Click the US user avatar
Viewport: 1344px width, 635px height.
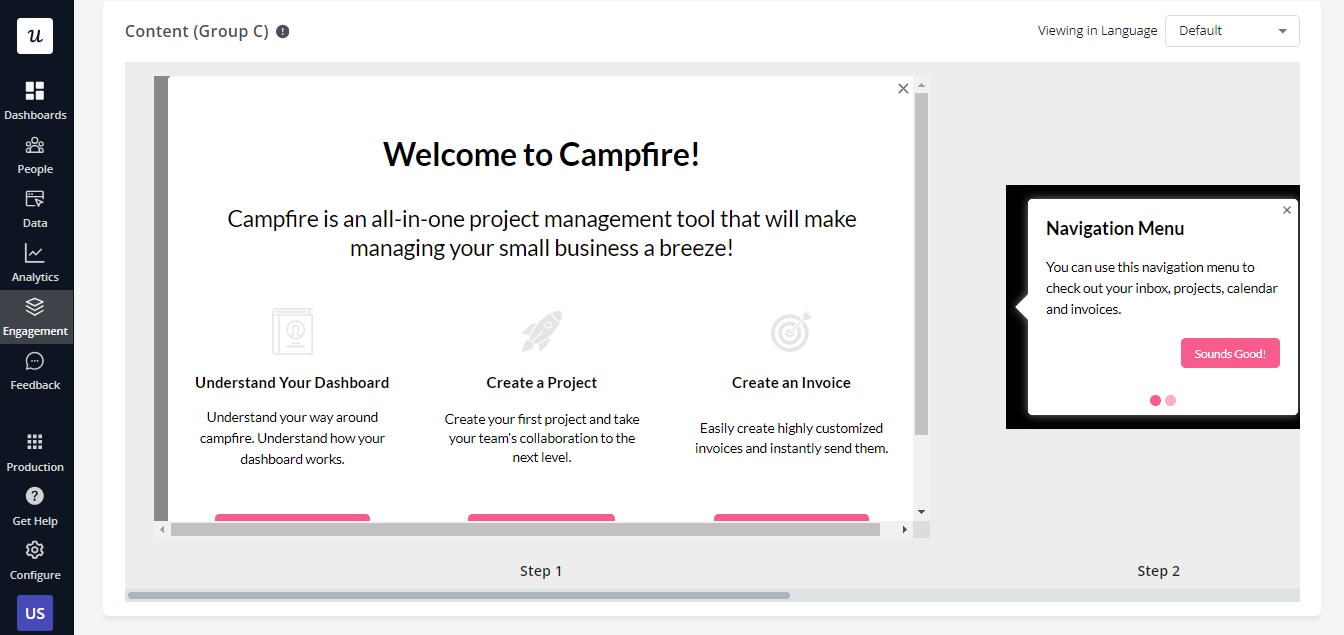[35, 613]
